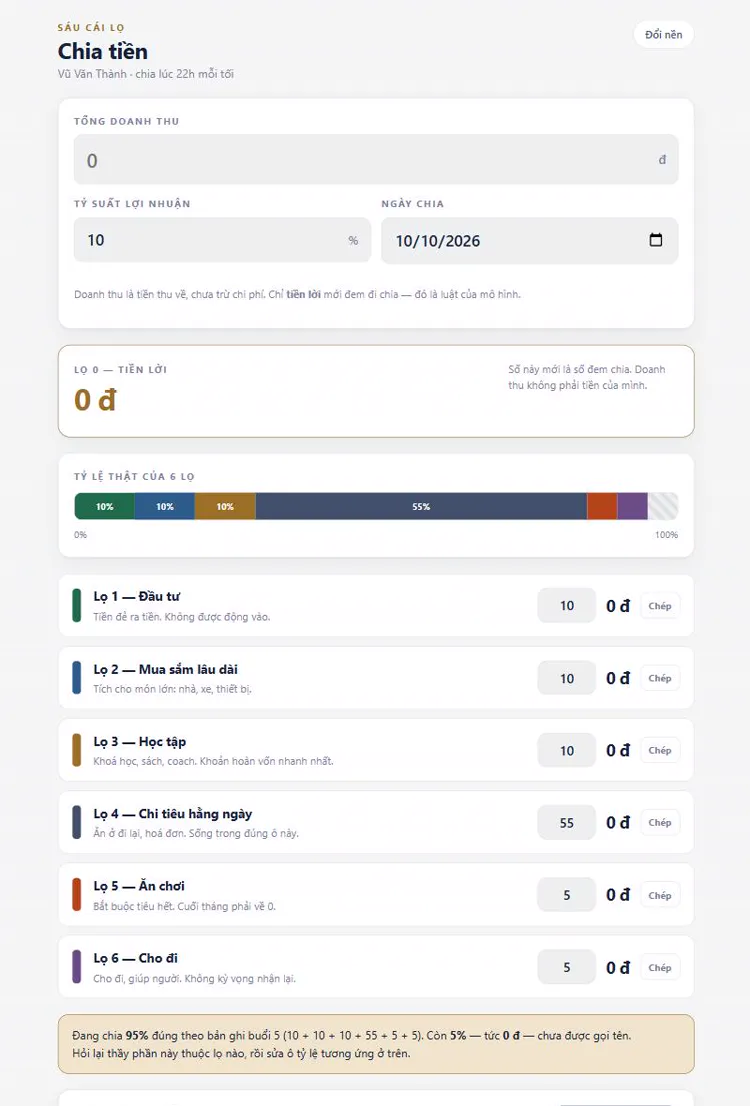
Task: Change Lọ 5 Ăn chơi percentage field
Action: coord(567,895)
